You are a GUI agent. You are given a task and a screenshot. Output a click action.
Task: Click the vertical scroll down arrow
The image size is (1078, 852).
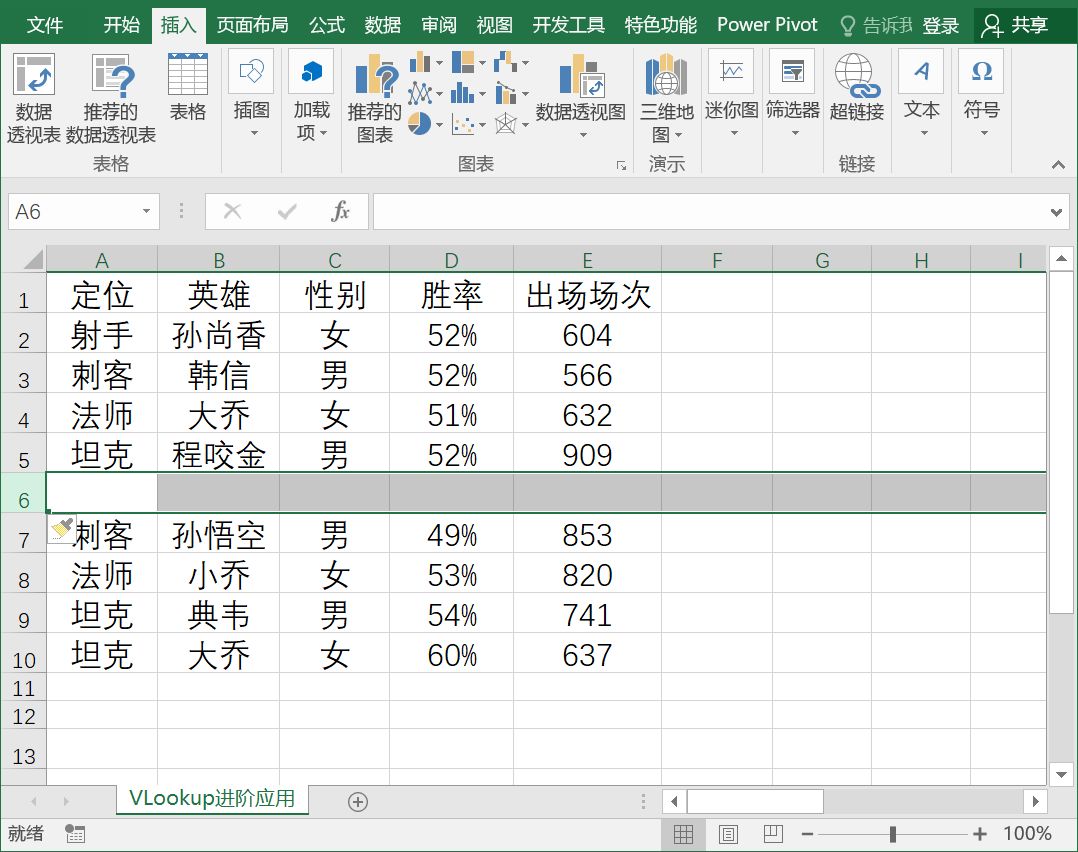click(x=1061, y=774)
